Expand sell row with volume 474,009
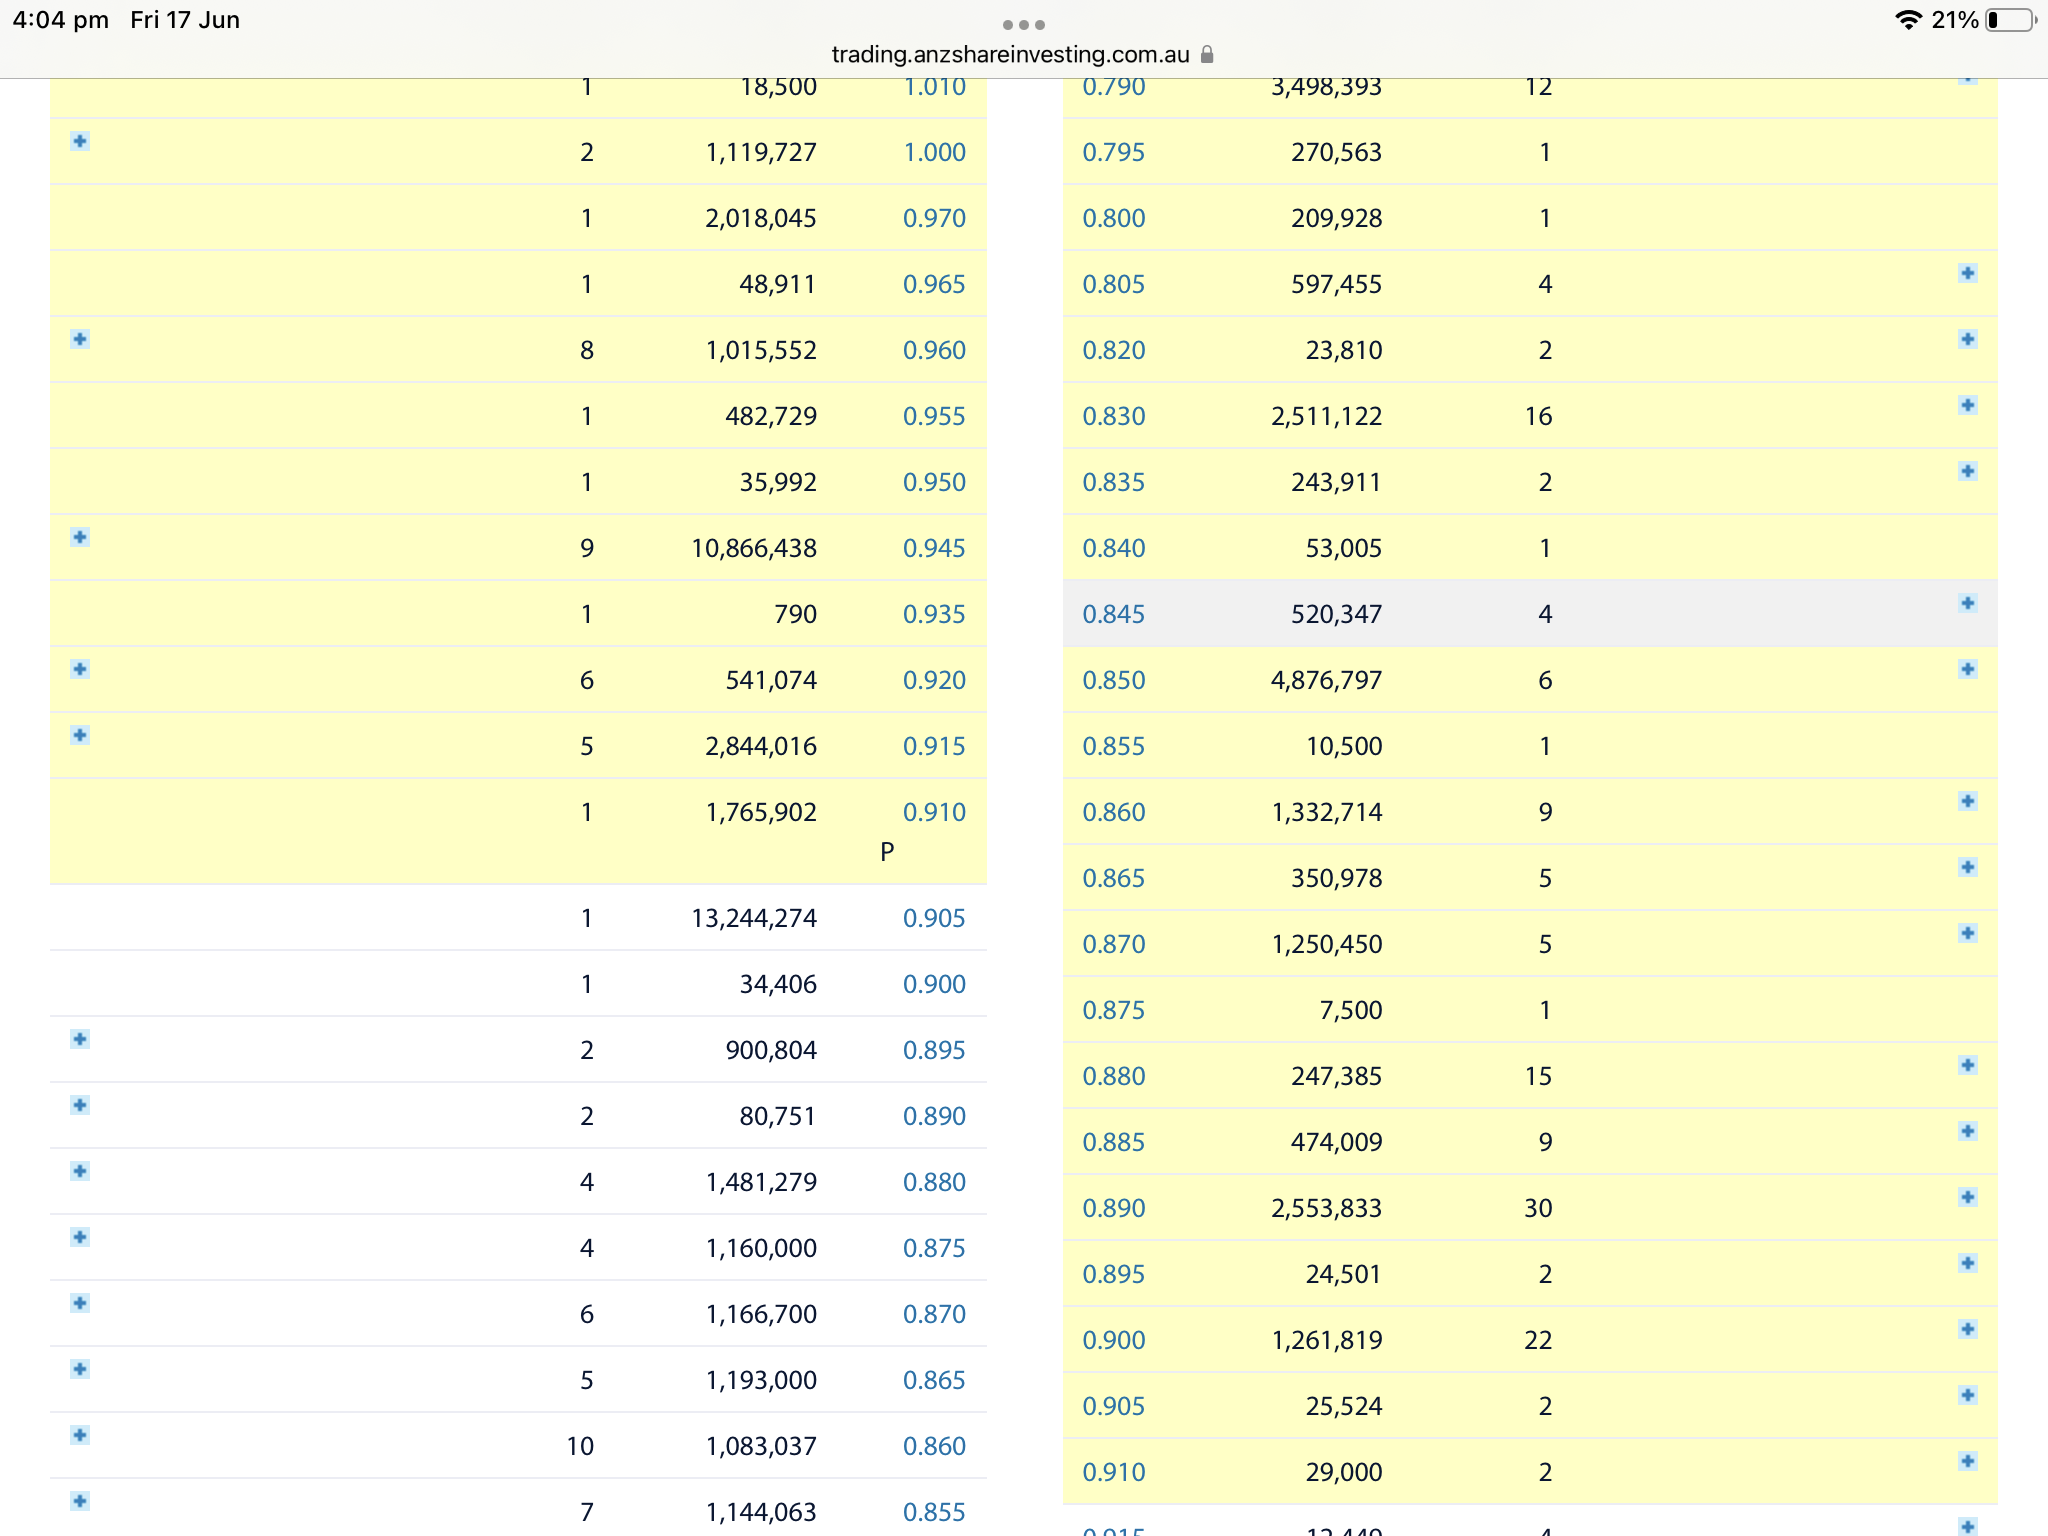This screenshot has height=1536, width=2048. (x=1967, y=1131)
